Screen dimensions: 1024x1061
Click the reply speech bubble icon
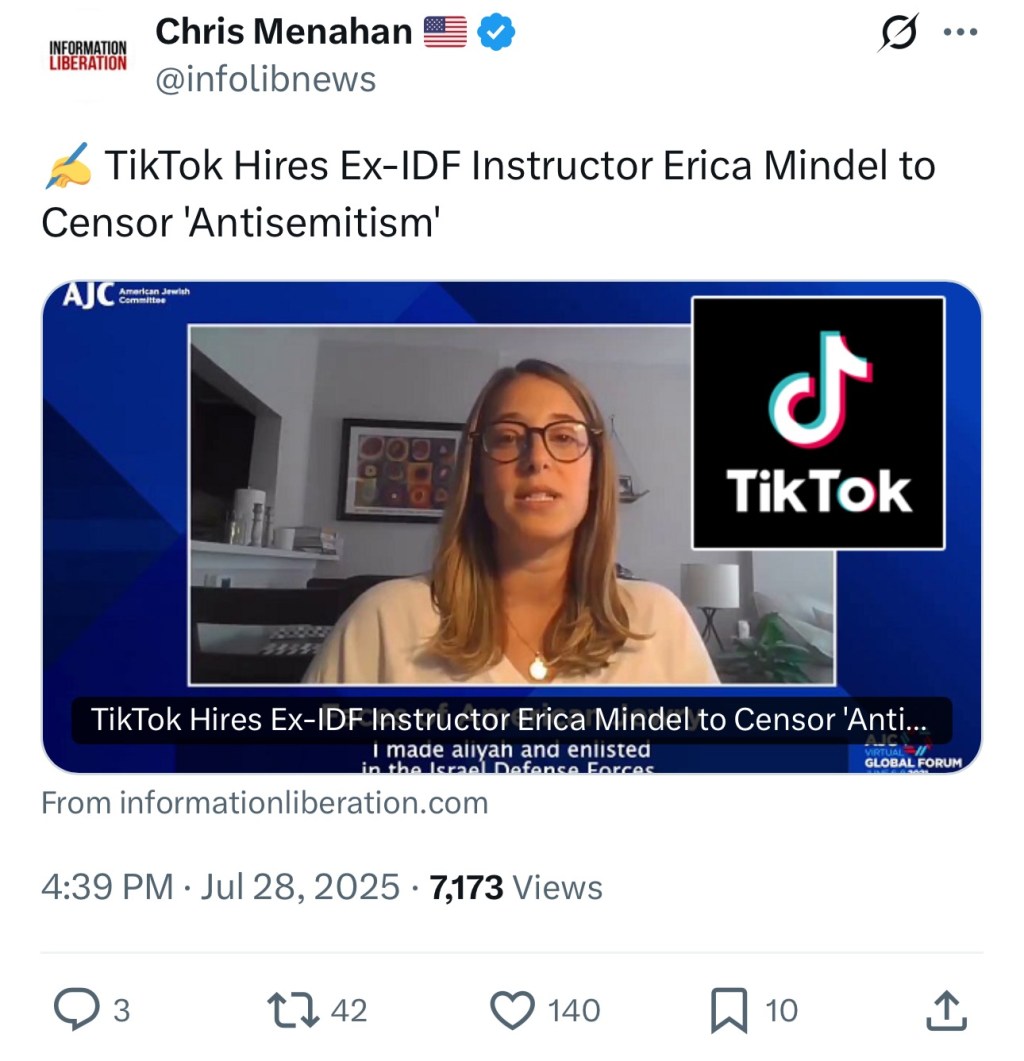pos(76,1009)
